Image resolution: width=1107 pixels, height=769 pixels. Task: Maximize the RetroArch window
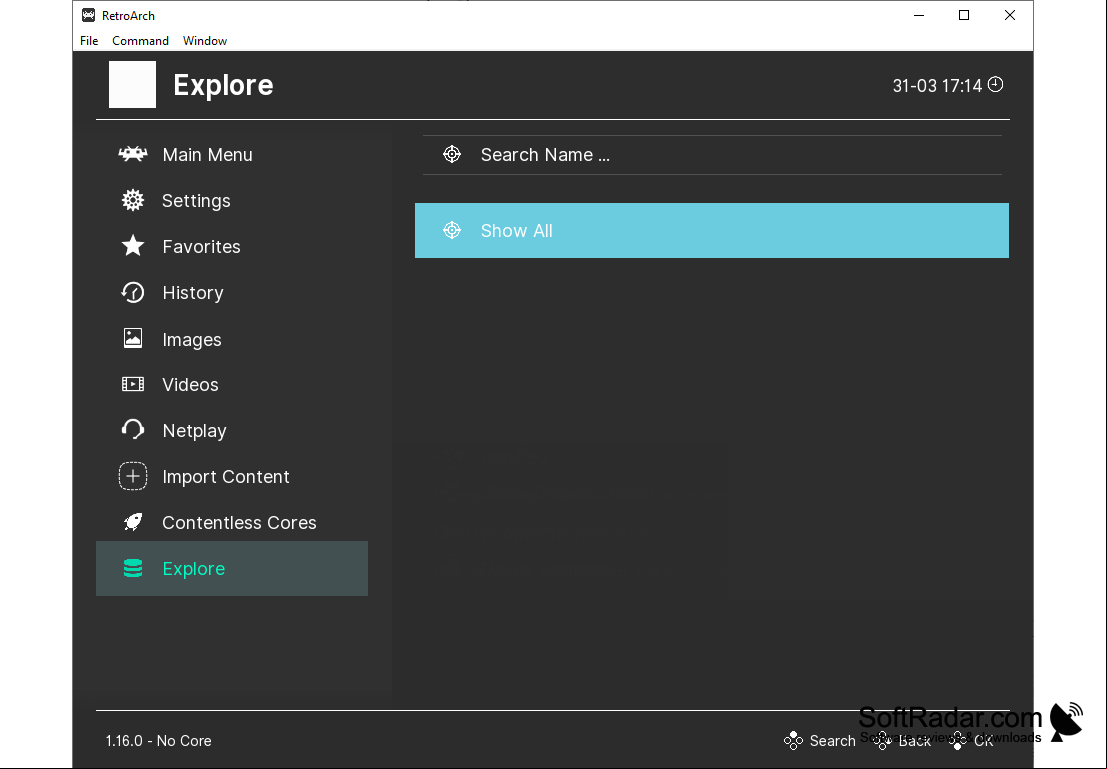[x=964, y=16]
